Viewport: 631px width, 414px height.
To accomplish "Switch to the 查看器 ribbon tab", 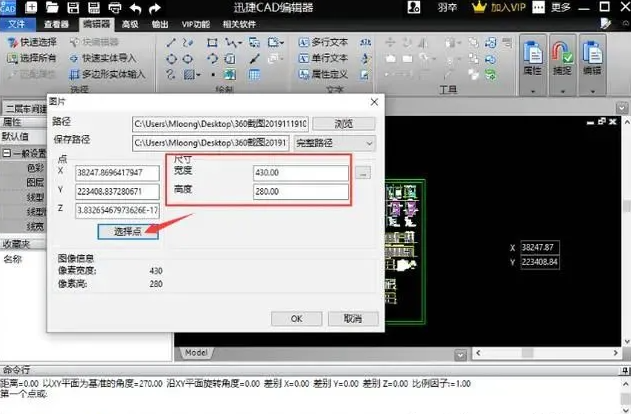I will [58, 23].
